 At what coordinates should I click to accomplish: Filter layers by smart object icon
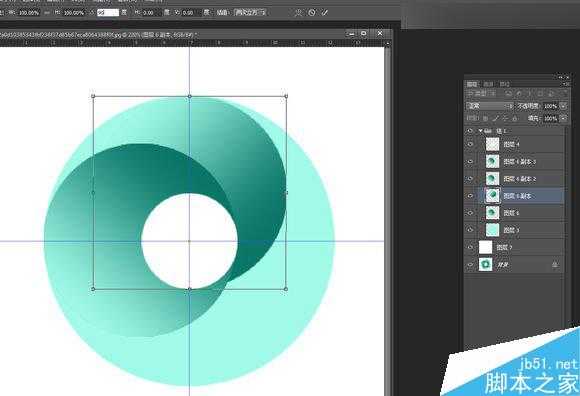coord(551,94)
